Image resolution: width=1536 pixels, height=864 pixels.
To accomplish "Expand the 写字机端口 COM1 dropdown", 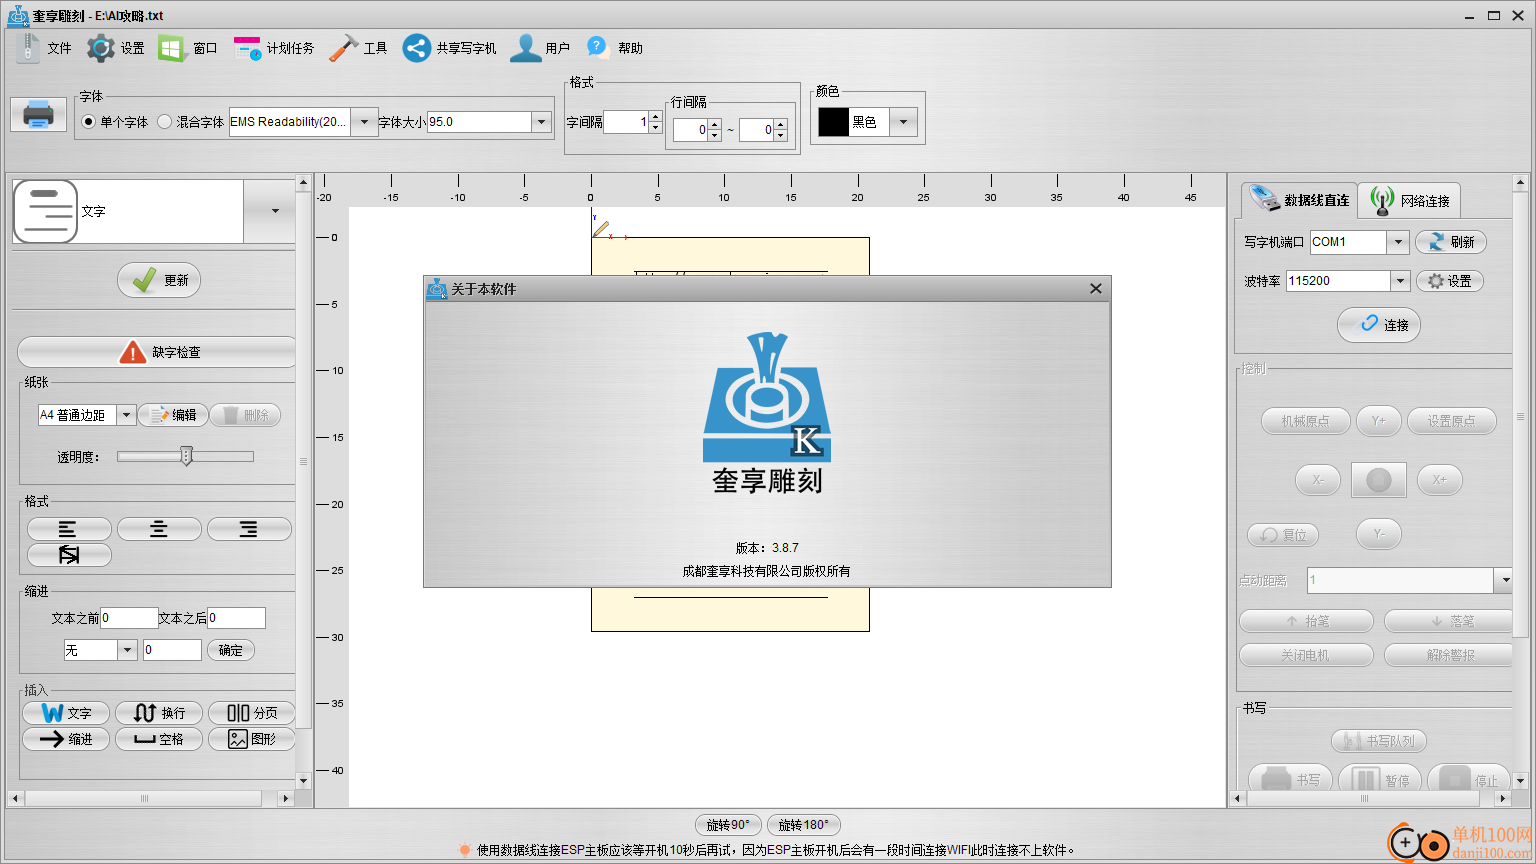I will point(1398,242).
